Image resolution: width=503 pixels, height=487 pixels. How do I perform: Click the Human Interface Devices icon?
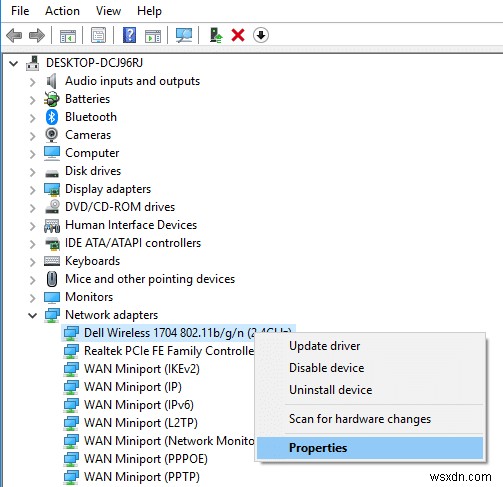point(52,226)
